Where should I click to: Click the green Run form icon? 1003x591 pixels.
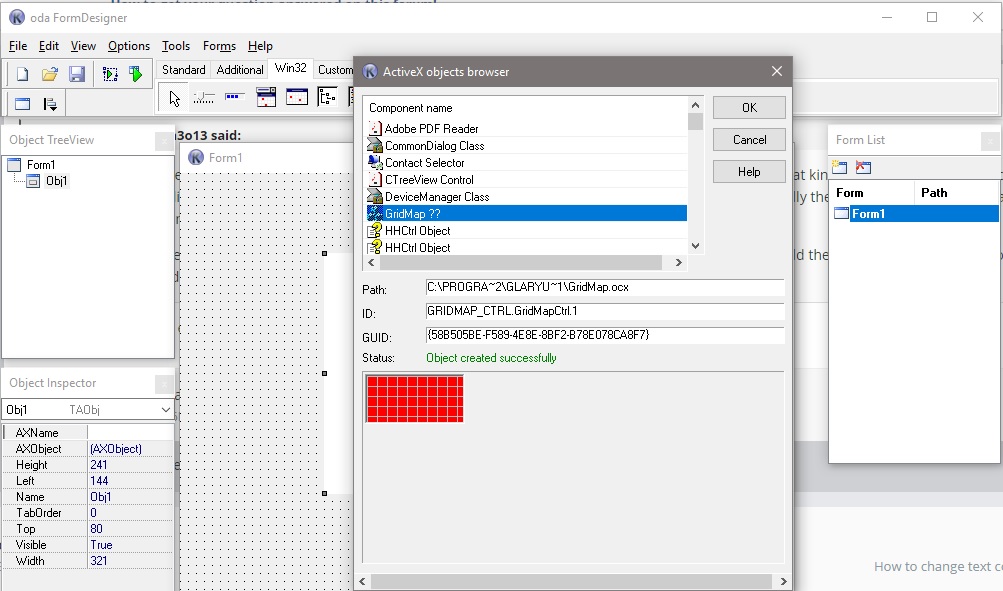[136, 74]
